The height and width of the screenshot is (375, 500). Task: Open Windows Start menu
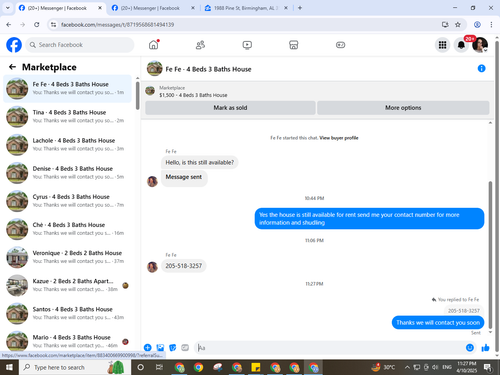9,367
